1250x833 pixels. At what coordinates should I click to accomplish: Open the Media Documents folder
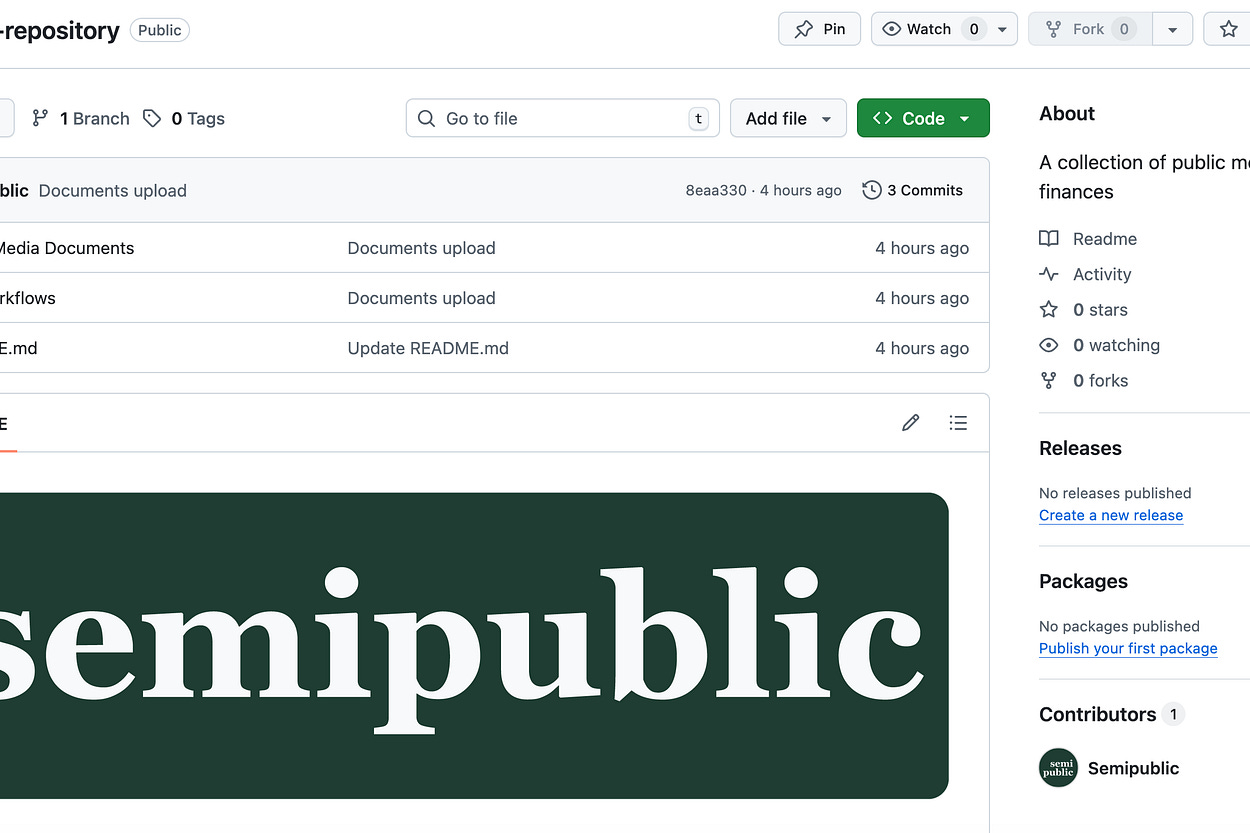point(67,248)
